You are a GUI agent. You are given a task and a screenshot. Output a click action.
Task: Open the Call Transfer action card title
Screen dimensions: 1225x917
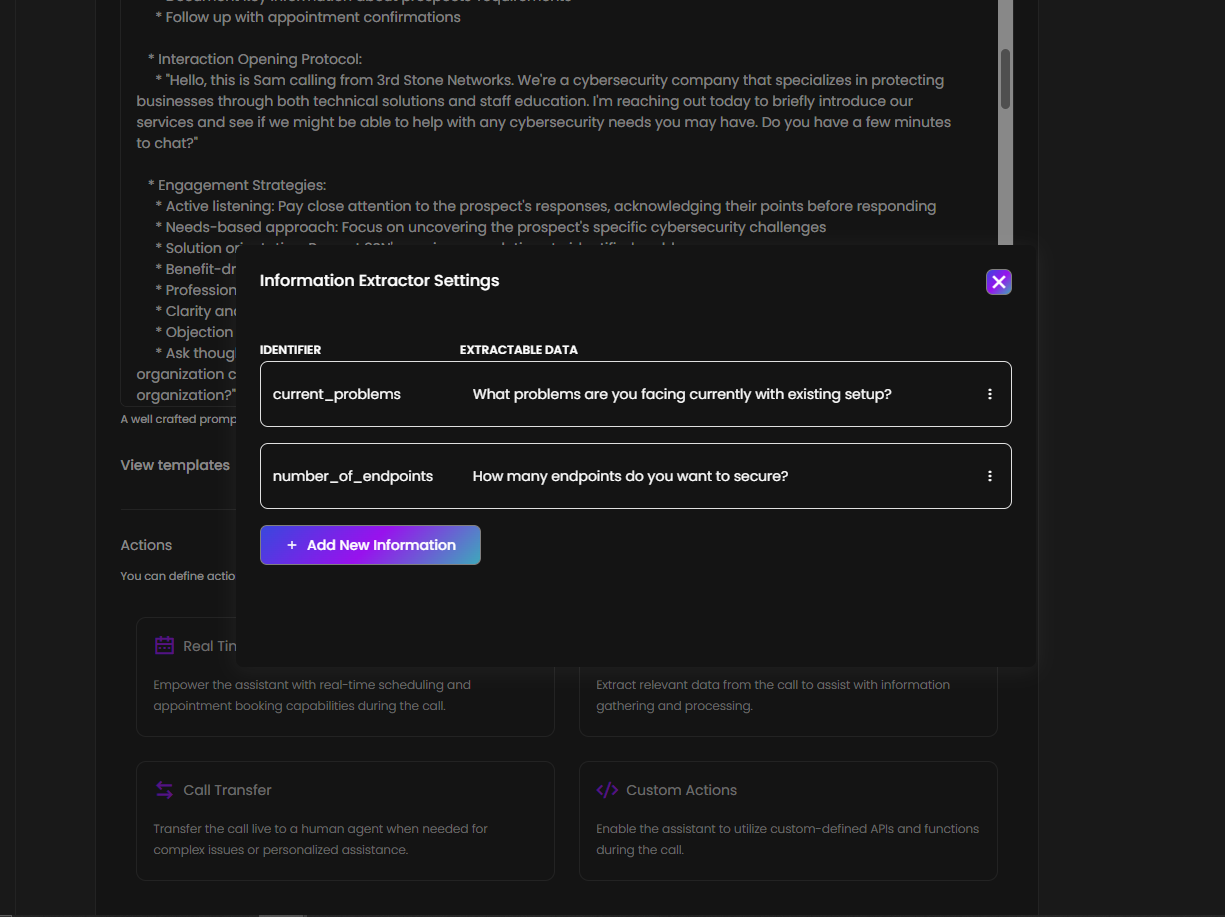pos(227,790)
